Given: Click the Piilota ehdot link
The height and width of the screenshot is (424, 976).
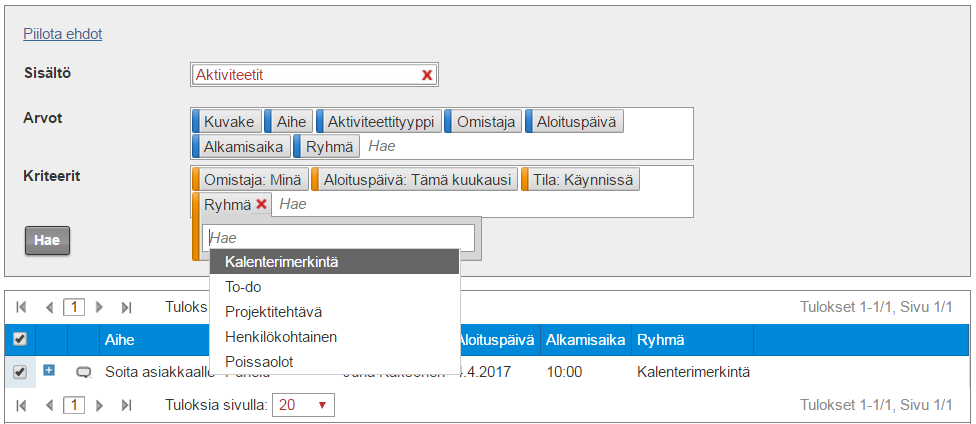Looking at the screenshot, I should [x=63, y=34].
